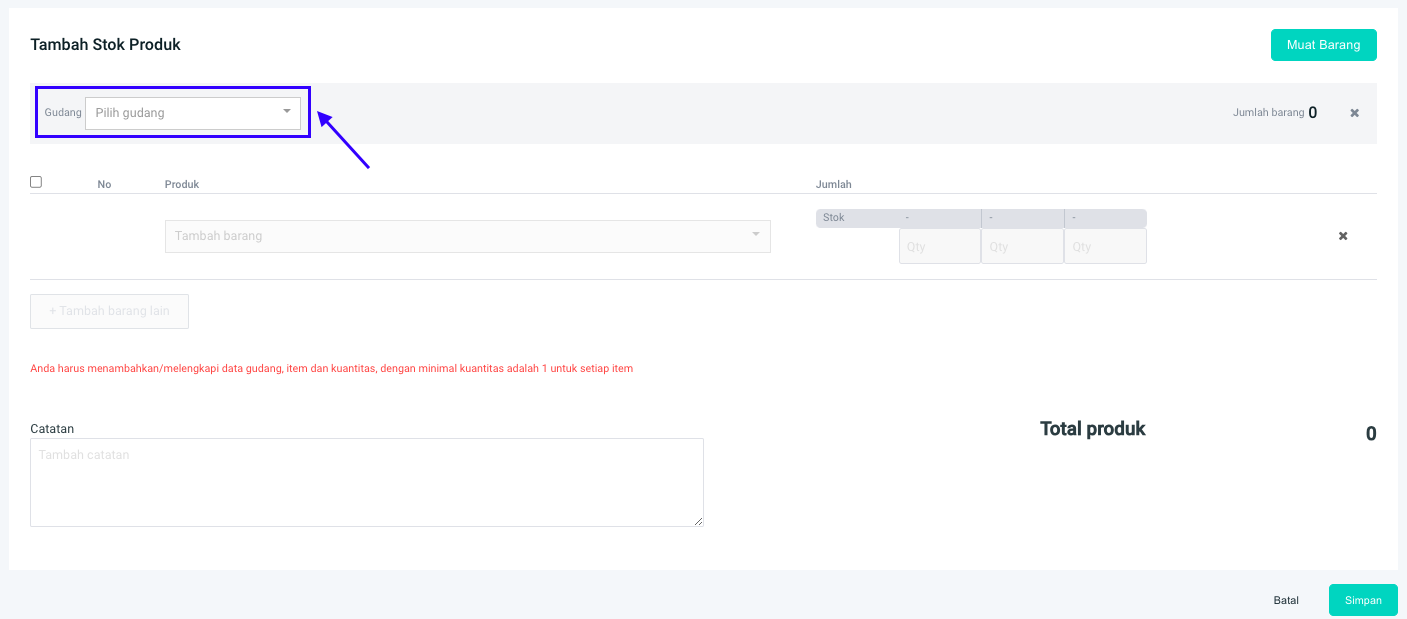The height and width of the screenshot is (619, 1407).
Task: Click the middle Qty input field
Action: click(1022, 246)
